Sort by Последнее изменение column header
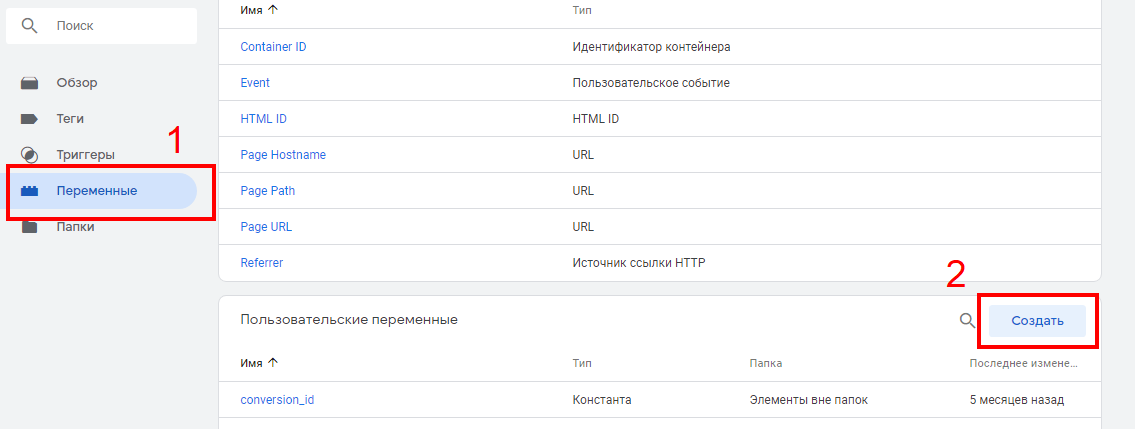1135x429 pixels. 1023,363
